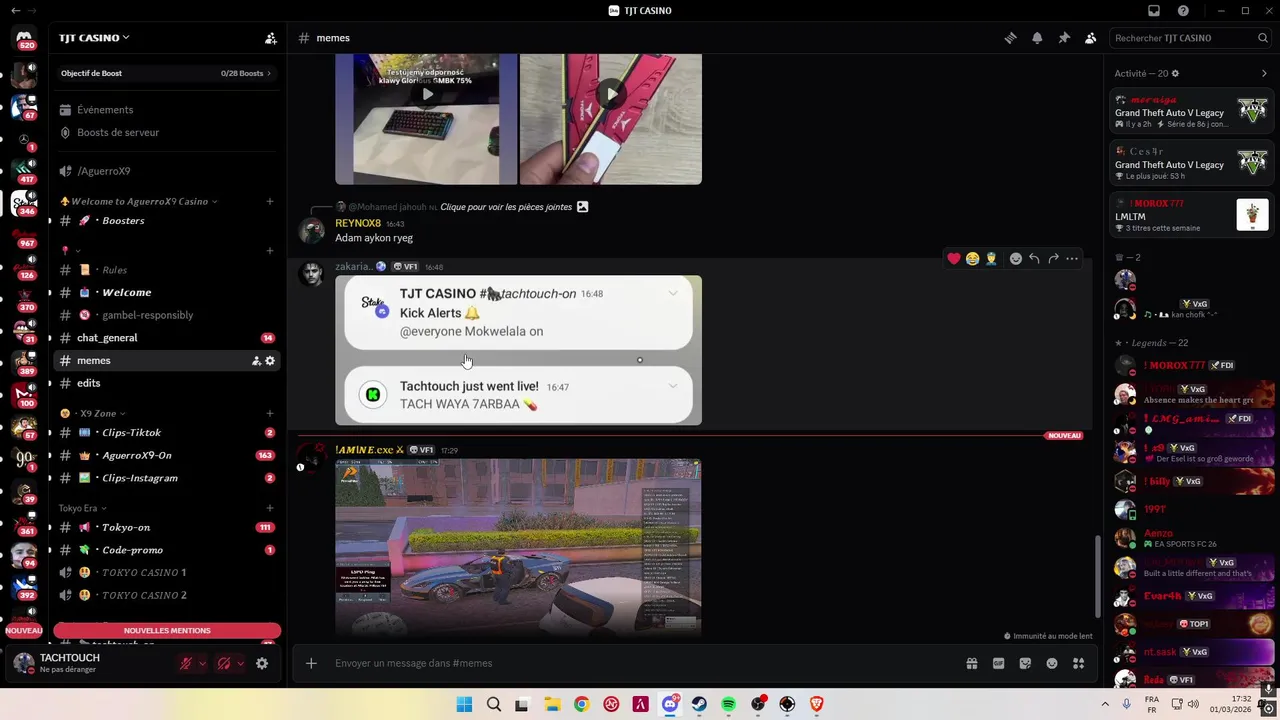The width and height of the screenshot is (1280, 720).
Task: Expand Tachtouch went live notification chevron
Action: (673, 386)
